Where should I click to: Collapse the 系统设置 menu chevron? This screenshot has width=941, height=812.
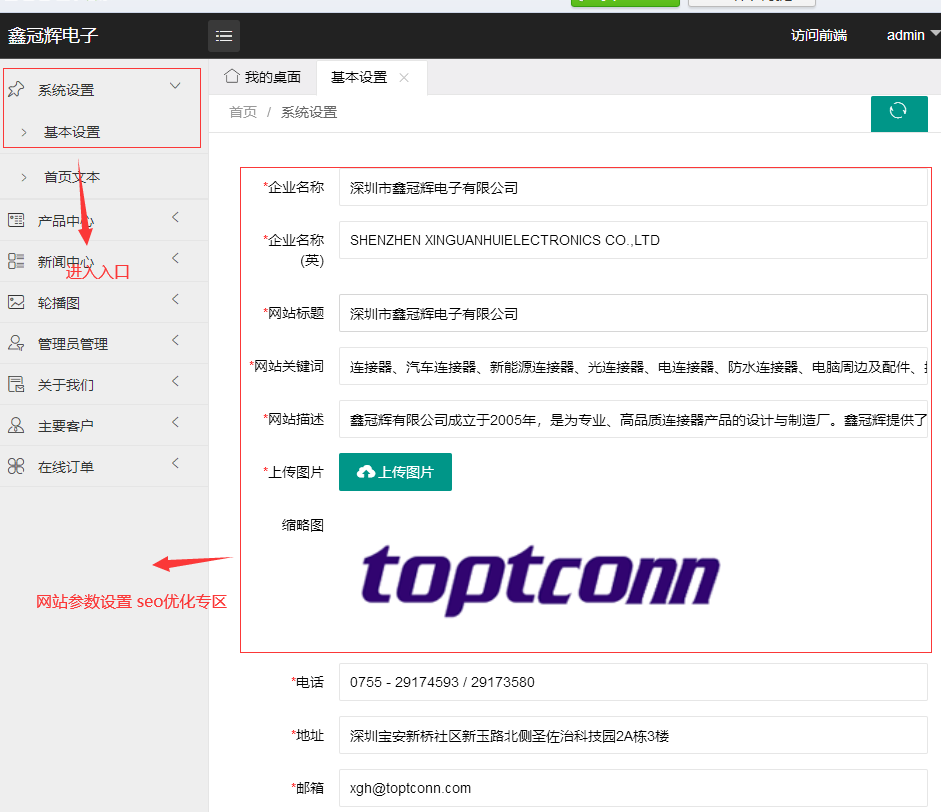coord(175,87)
